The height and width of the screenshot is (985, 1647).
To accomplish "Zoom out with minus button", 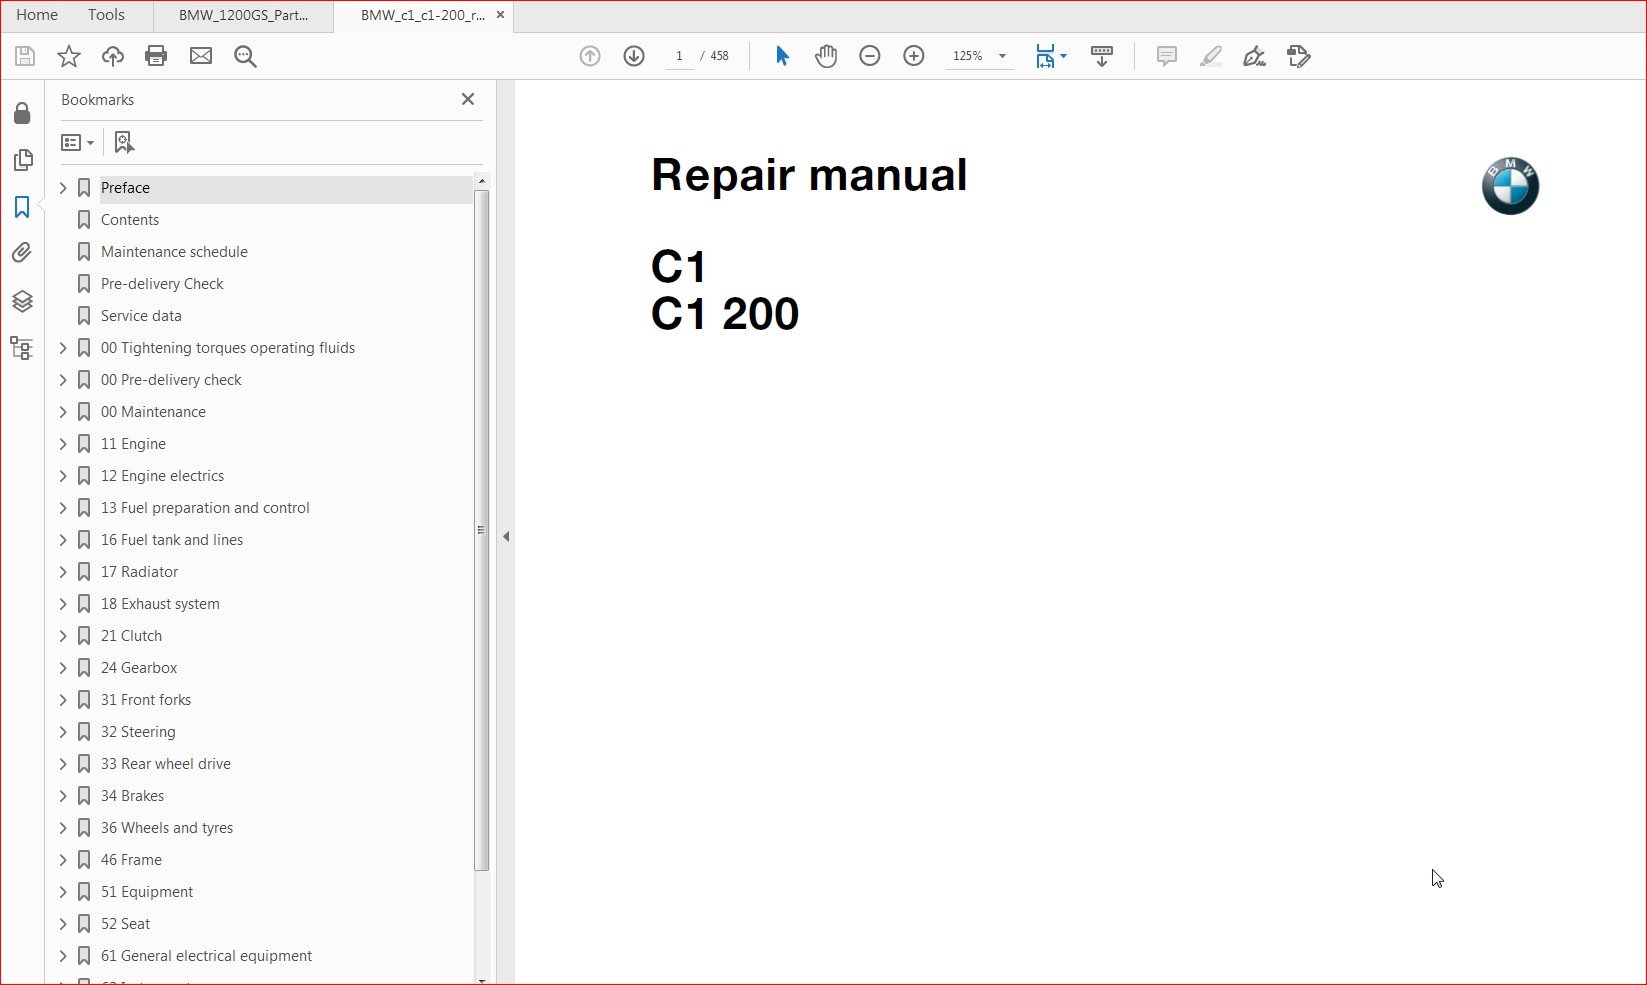I will pyautogui.click(x=870, y=56).
